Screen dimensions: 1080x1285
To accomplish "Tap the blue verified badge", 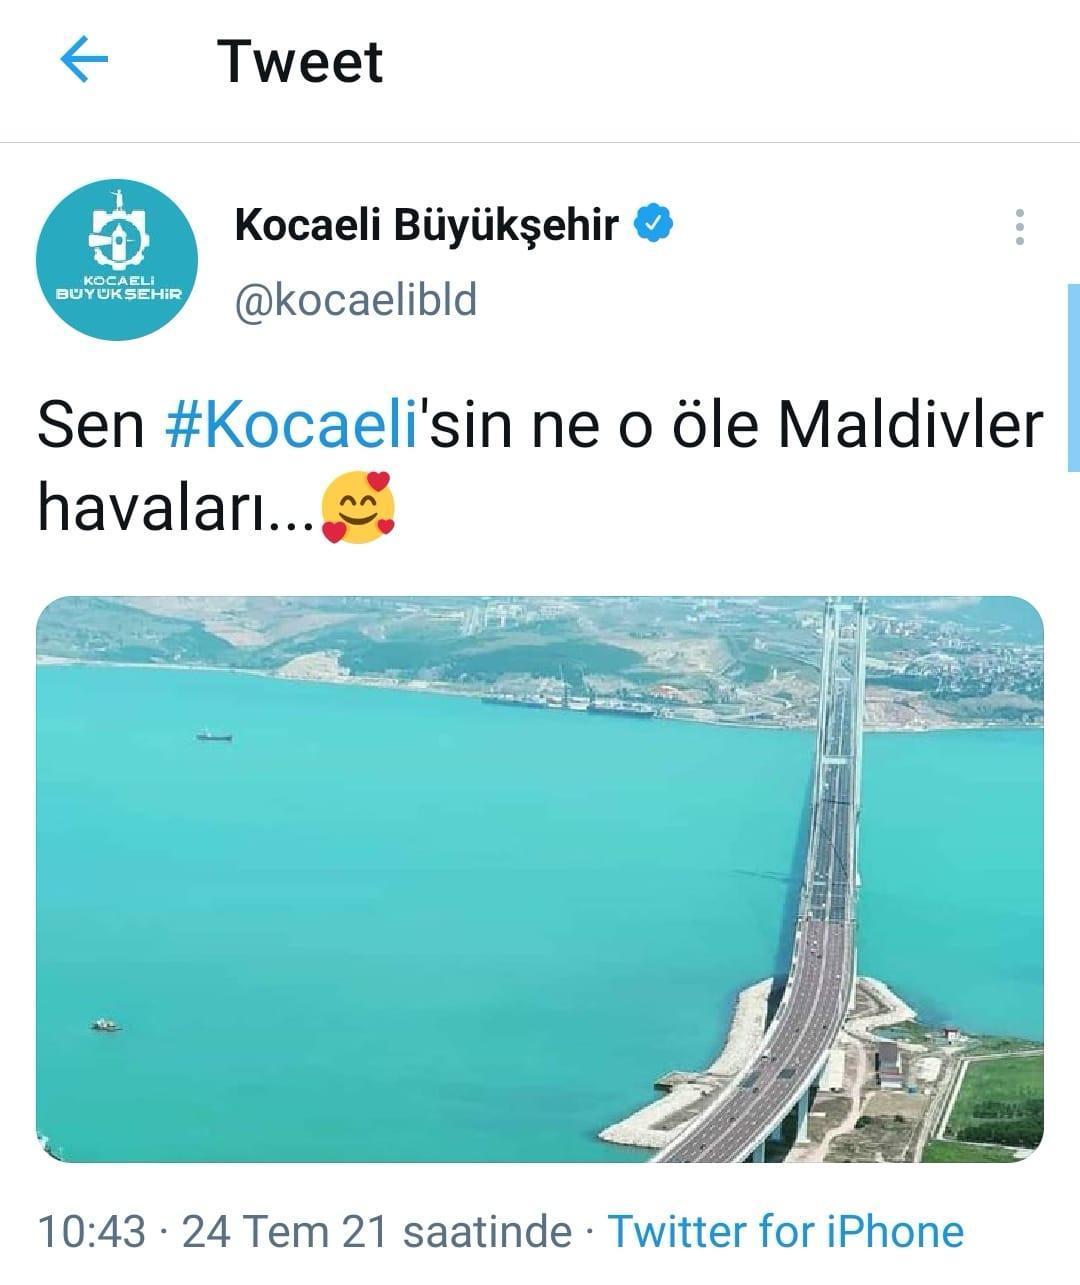I will [x=655, y=224].
